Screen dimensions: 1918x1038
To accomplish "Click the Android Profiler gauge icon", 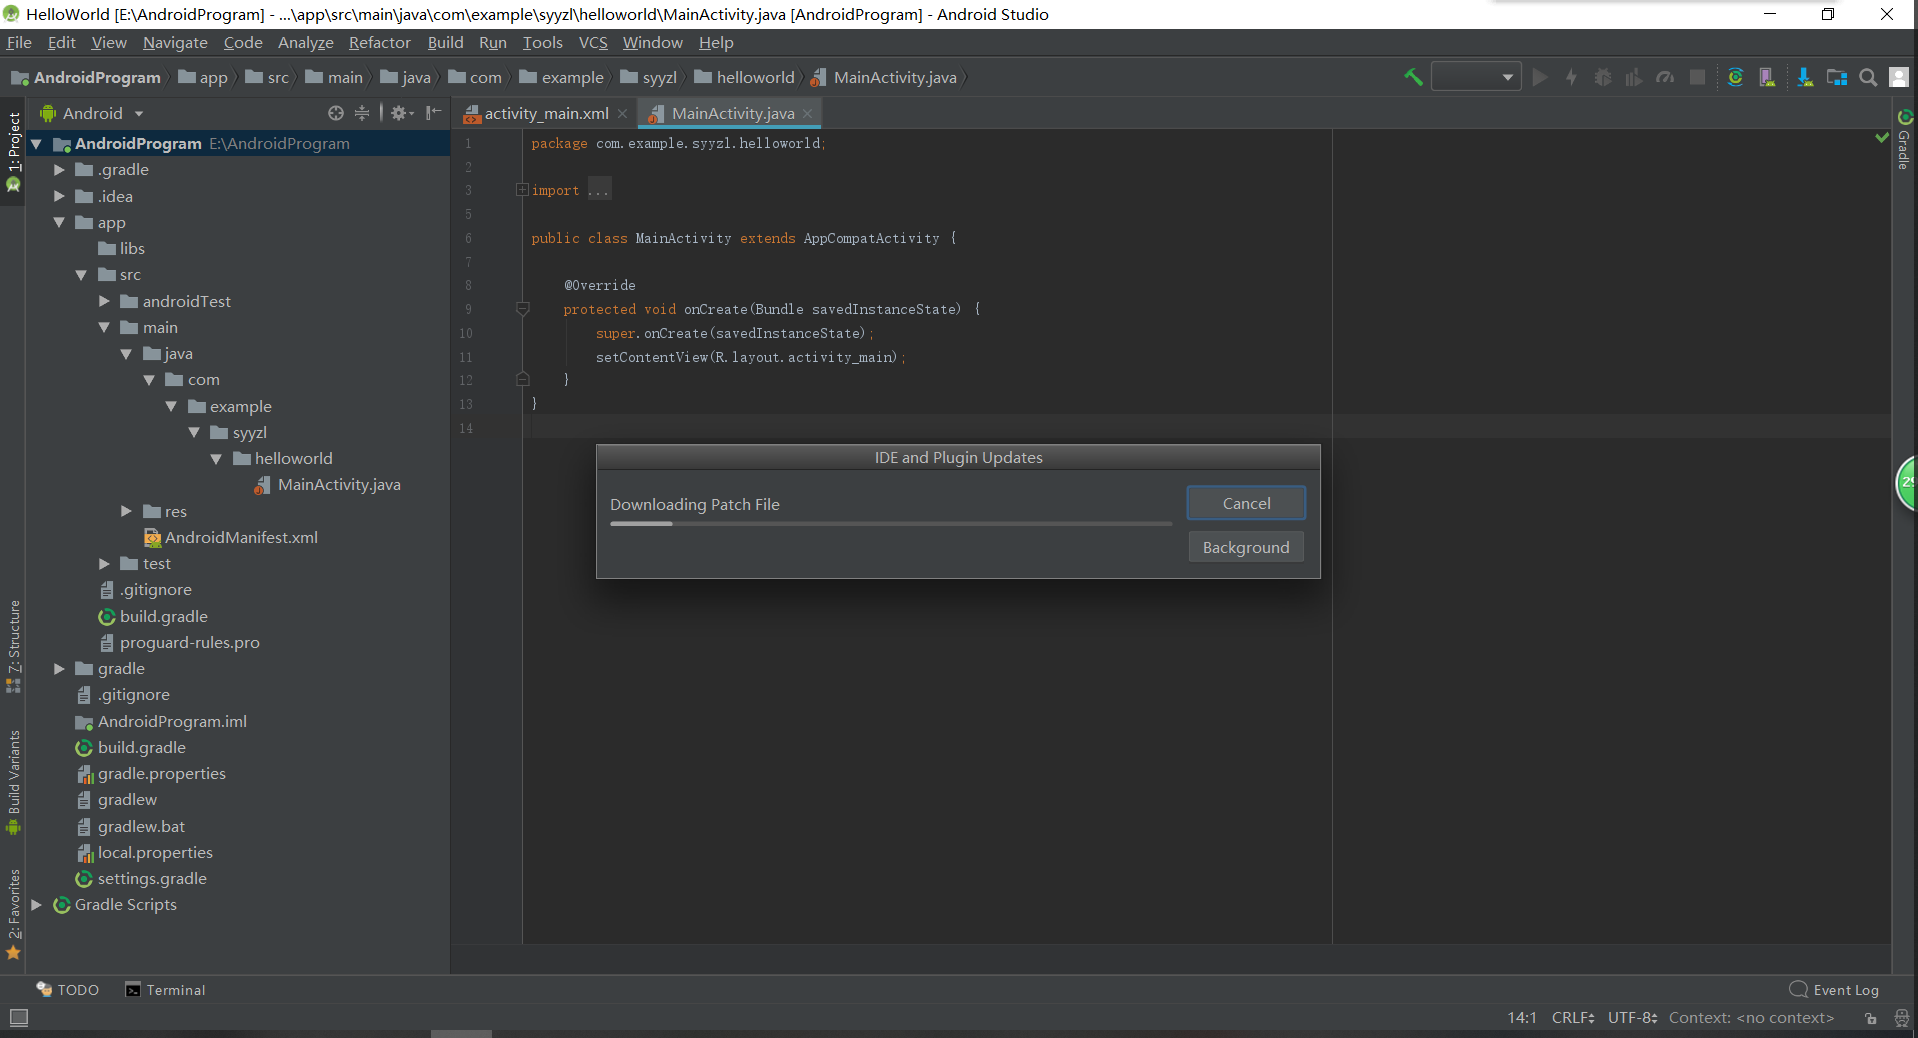I will pyautogui.click(x=1665, y=77).
